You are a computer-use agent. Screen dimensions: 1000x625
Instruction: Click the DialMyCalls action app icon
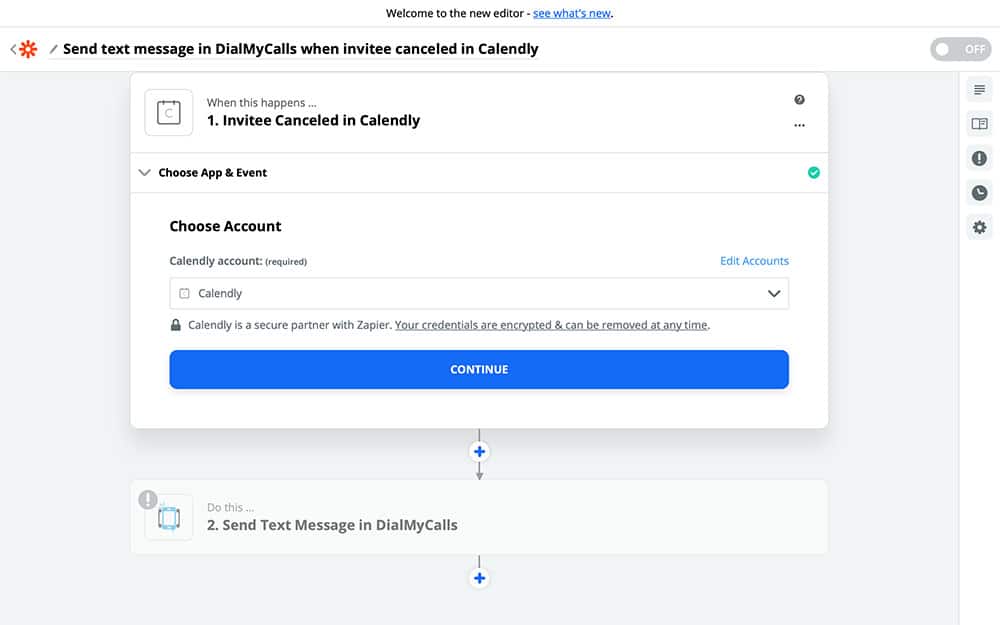[x=168, y=517]
